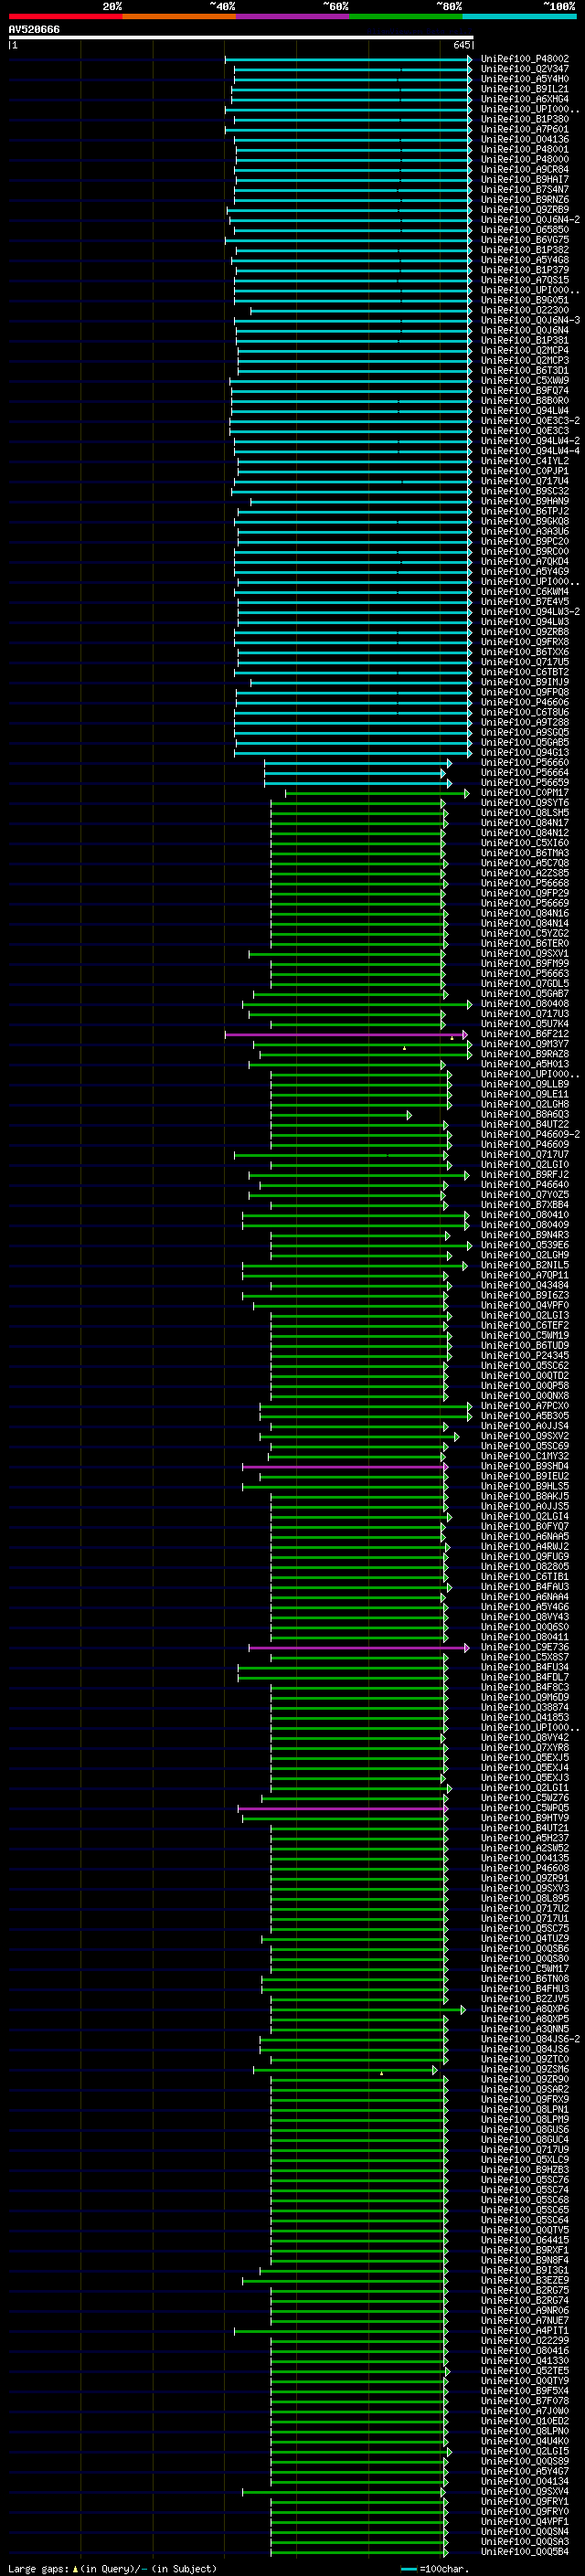Select the UniRef100_P46608 entry
The image size is (585, 2576).
pos(524,1869)
